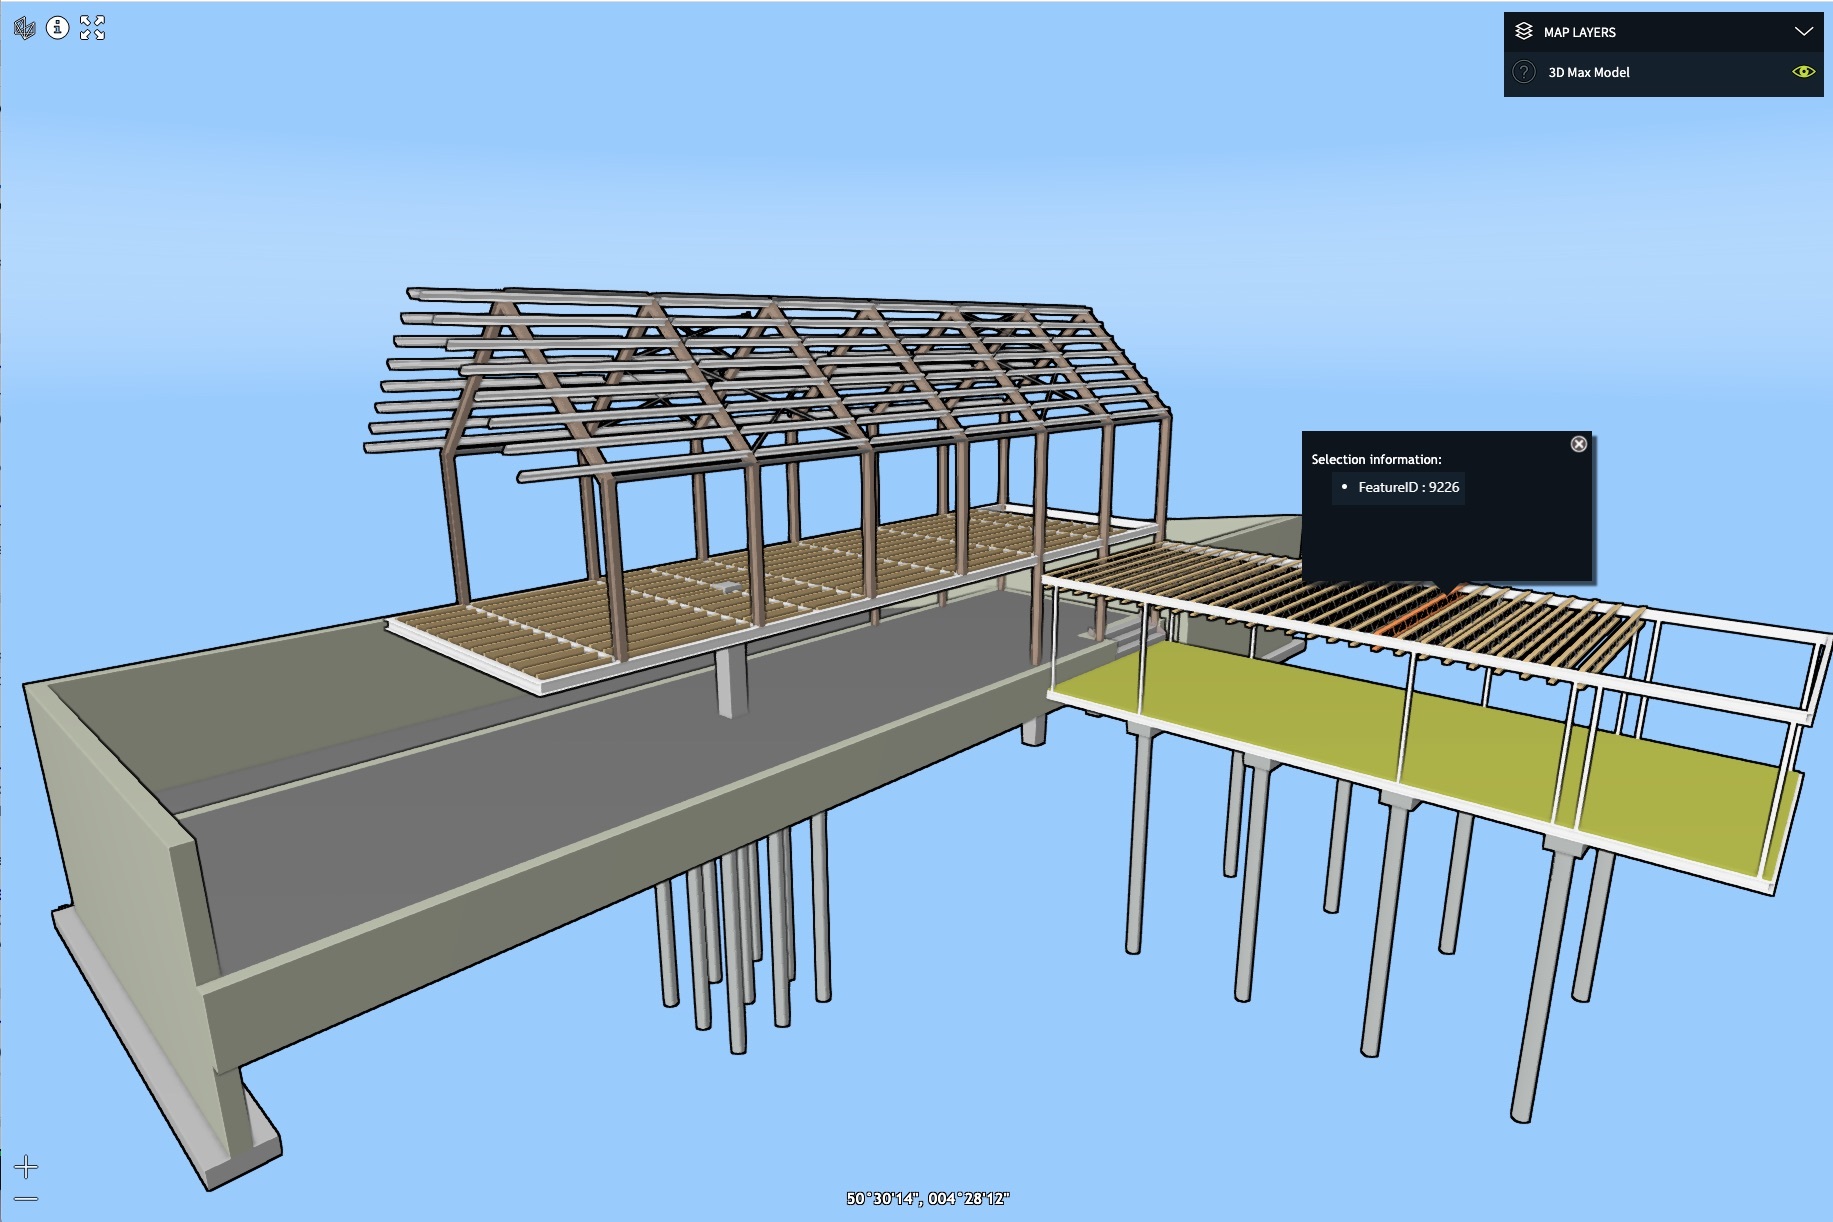Select the 3D Max Model layer name
This screenshot has height=1222, width=1833.
point(1588,72)
